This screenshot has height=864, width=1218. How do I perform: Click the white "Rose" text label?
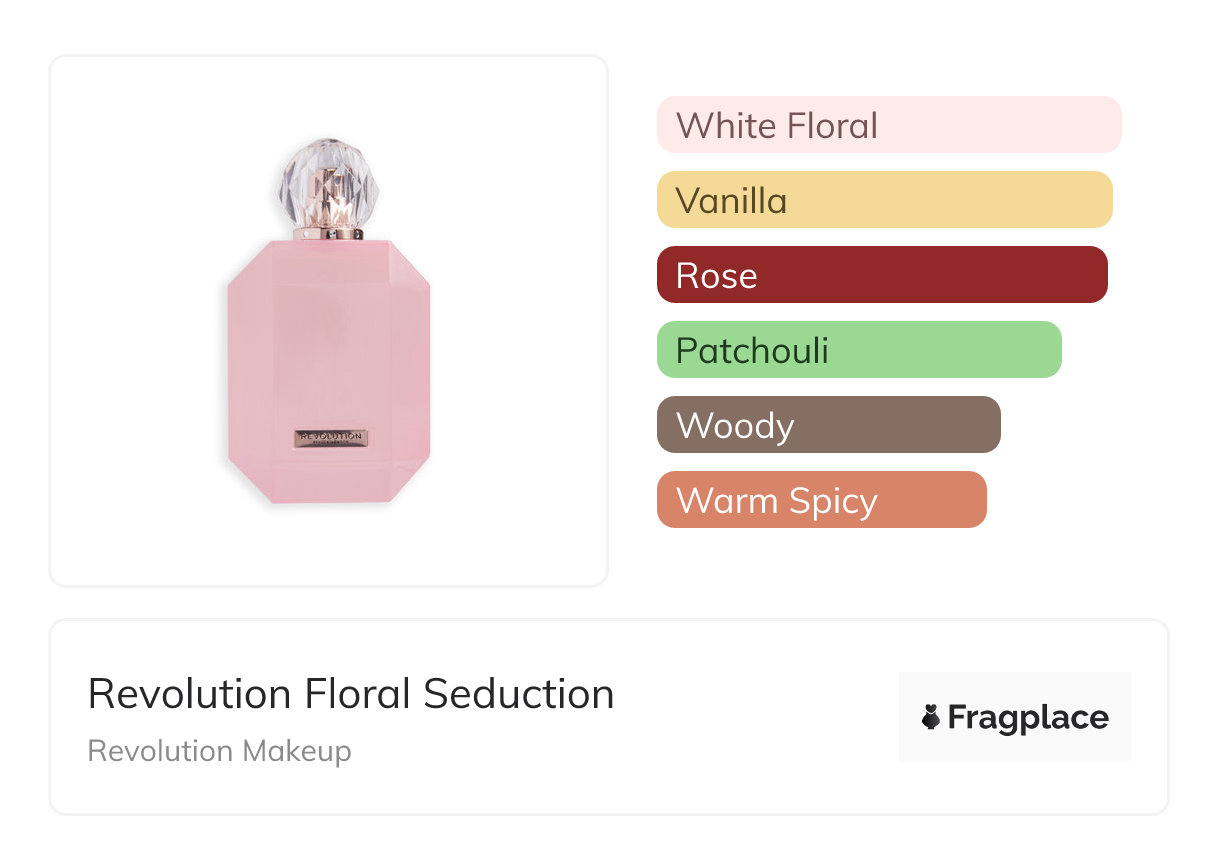[x=716, y=276]
